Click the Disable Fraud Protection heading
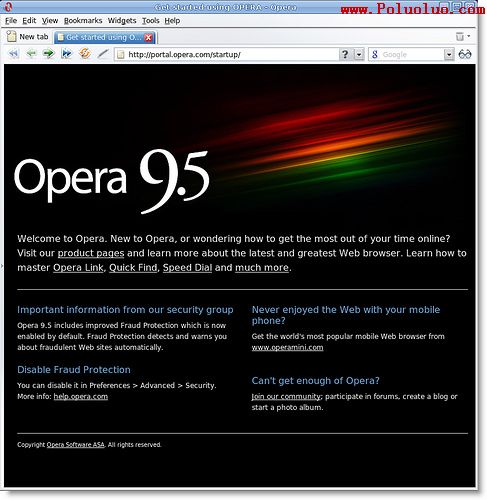The image size is (487, 500). [74, 370]
